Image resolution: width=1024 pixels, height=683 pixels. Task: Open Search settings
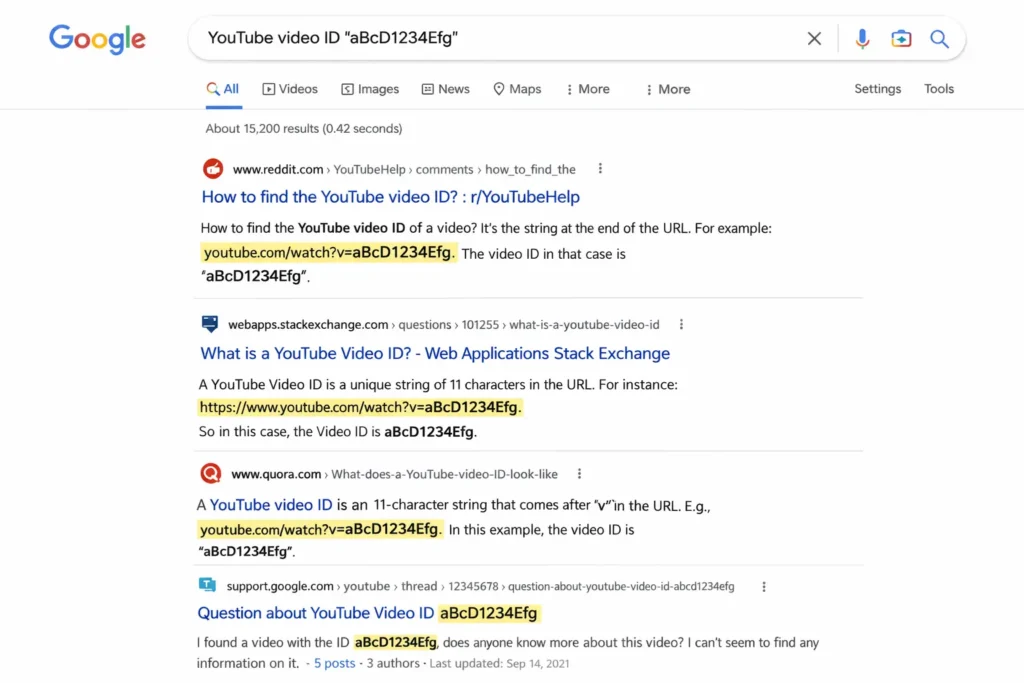click(x=877, y=89)
